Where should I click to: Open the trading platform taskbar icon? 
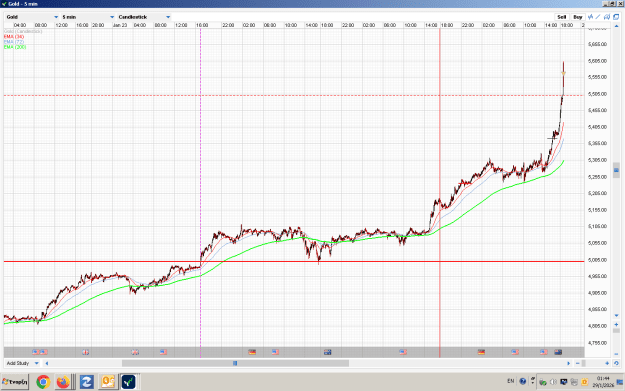pyautogui.click(x=129, y=382)
